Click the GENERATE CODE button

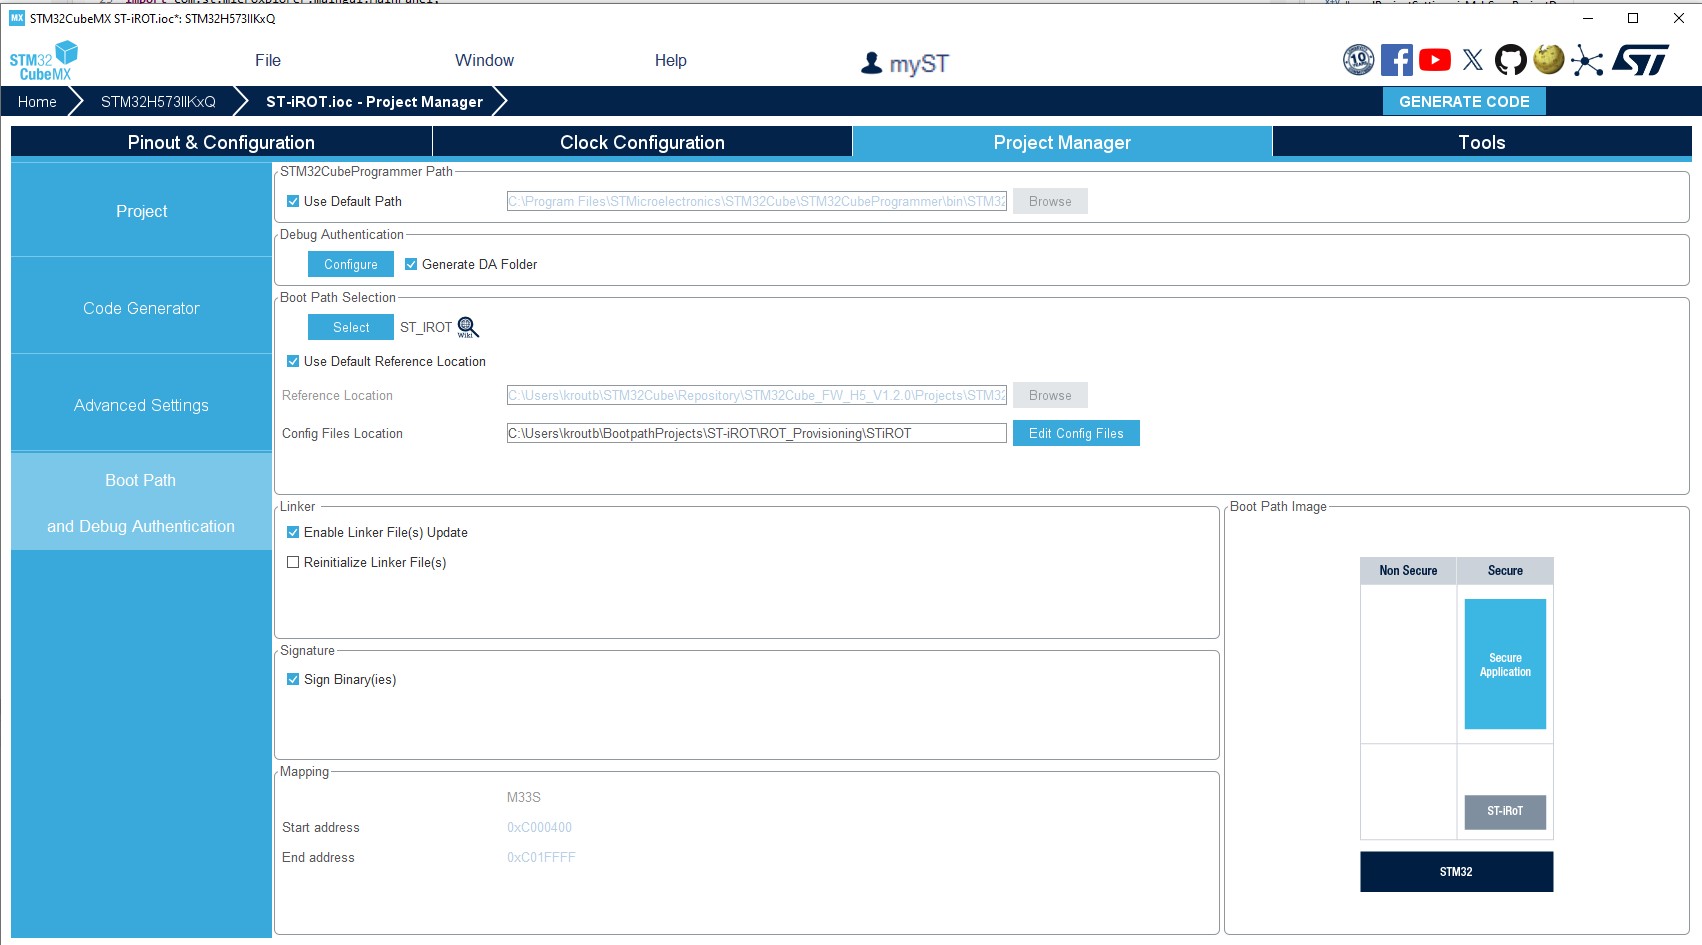[1464, 101]
